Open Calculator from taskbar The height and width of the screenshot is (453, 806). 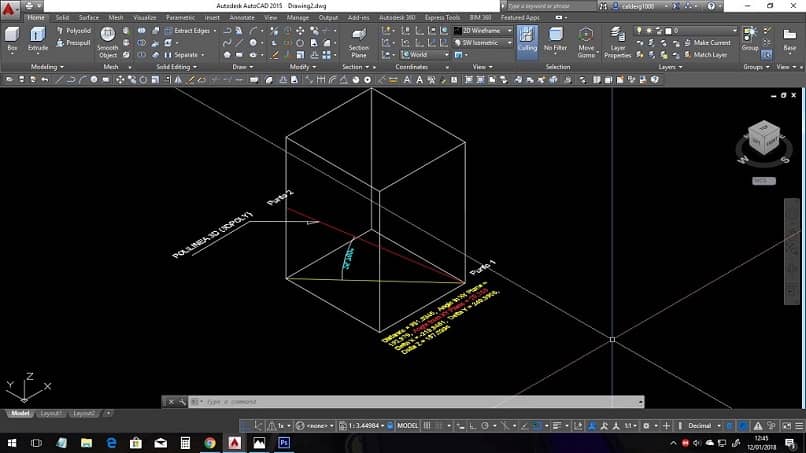point(185,443)
